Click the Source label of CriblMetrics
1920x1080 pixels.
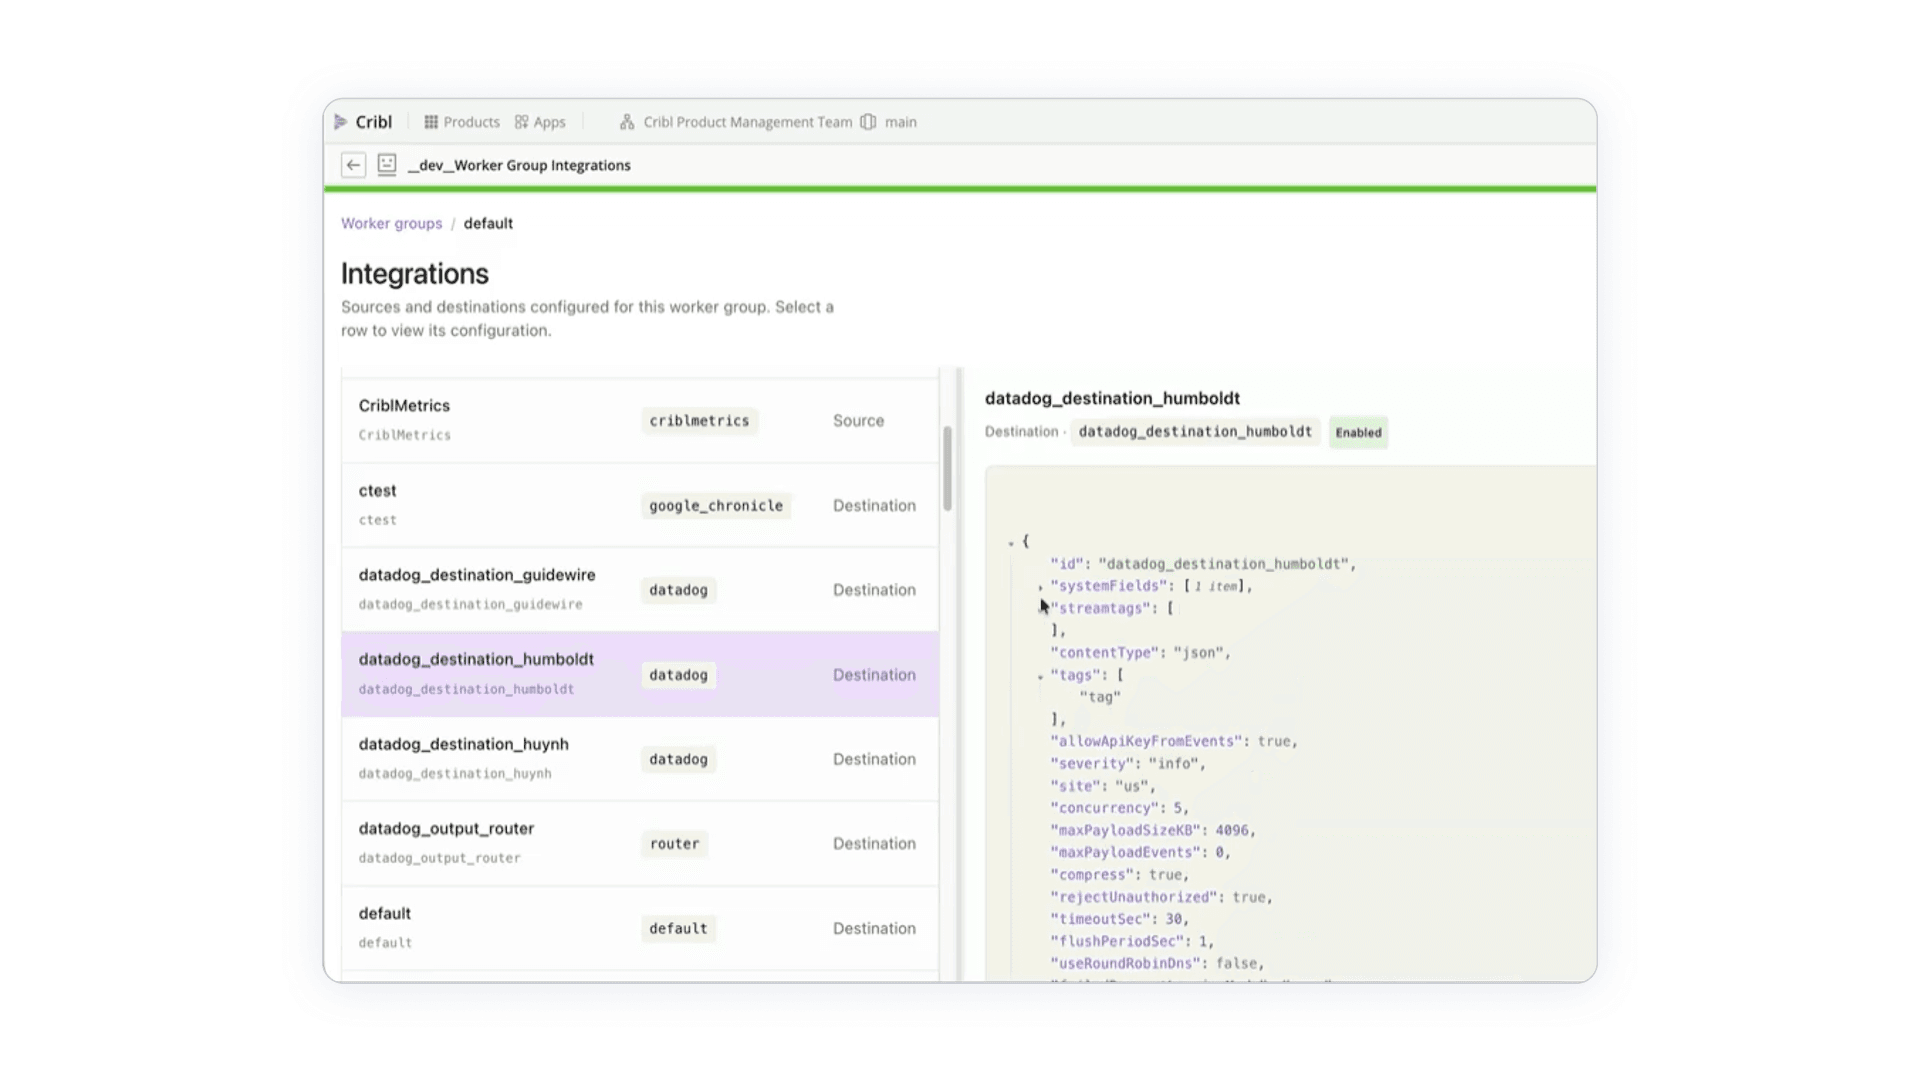(858, 421)
